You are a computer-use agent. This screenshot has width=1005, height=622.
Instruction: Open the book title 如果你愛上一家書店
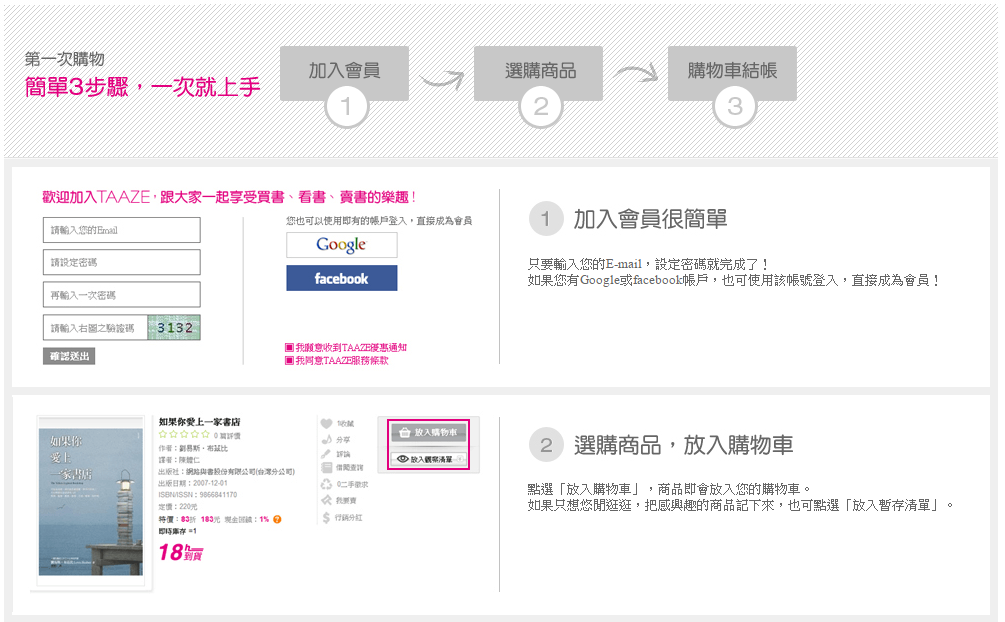199,421
